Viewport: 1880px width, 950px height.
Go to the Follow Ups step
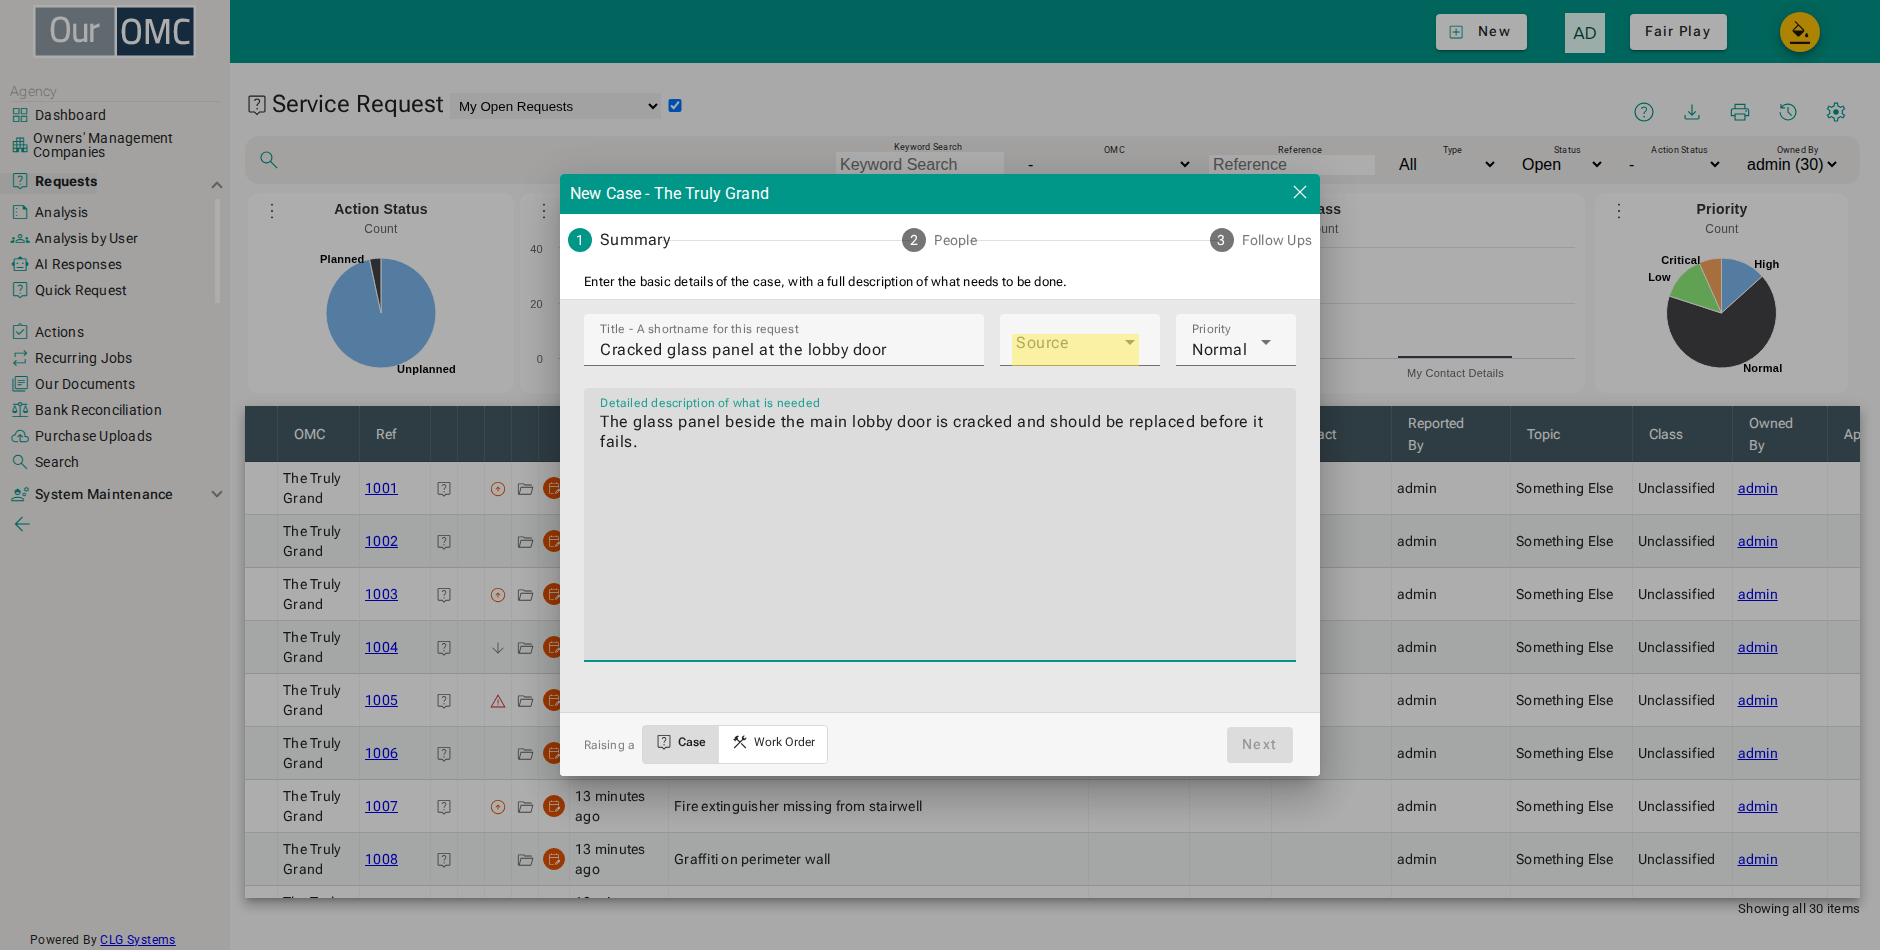pos(1261,240)
